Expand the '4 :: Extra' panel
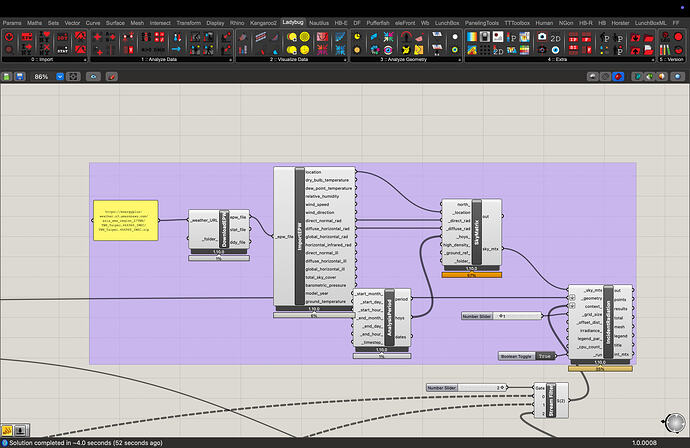 [560, 59]
